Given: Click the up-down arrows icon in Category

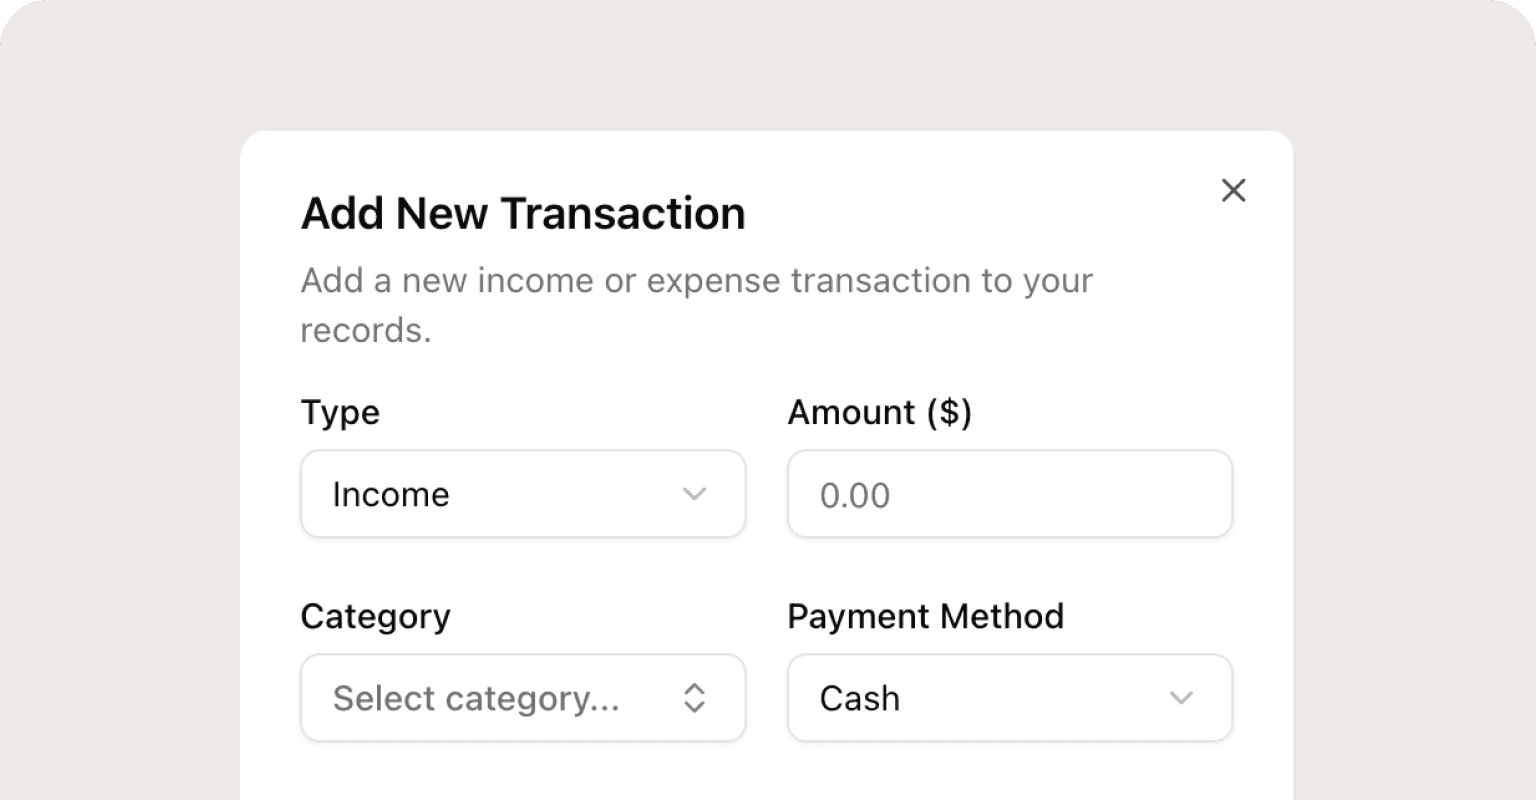Looking at the screenshot, I should [694, 698].
